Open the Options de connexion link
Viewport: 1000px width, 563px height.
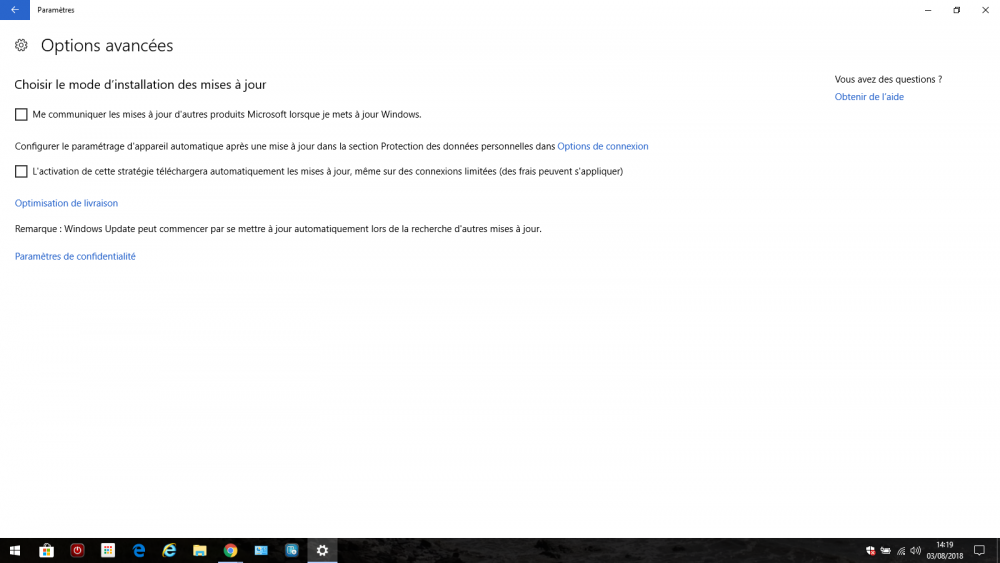coord(603,146)
